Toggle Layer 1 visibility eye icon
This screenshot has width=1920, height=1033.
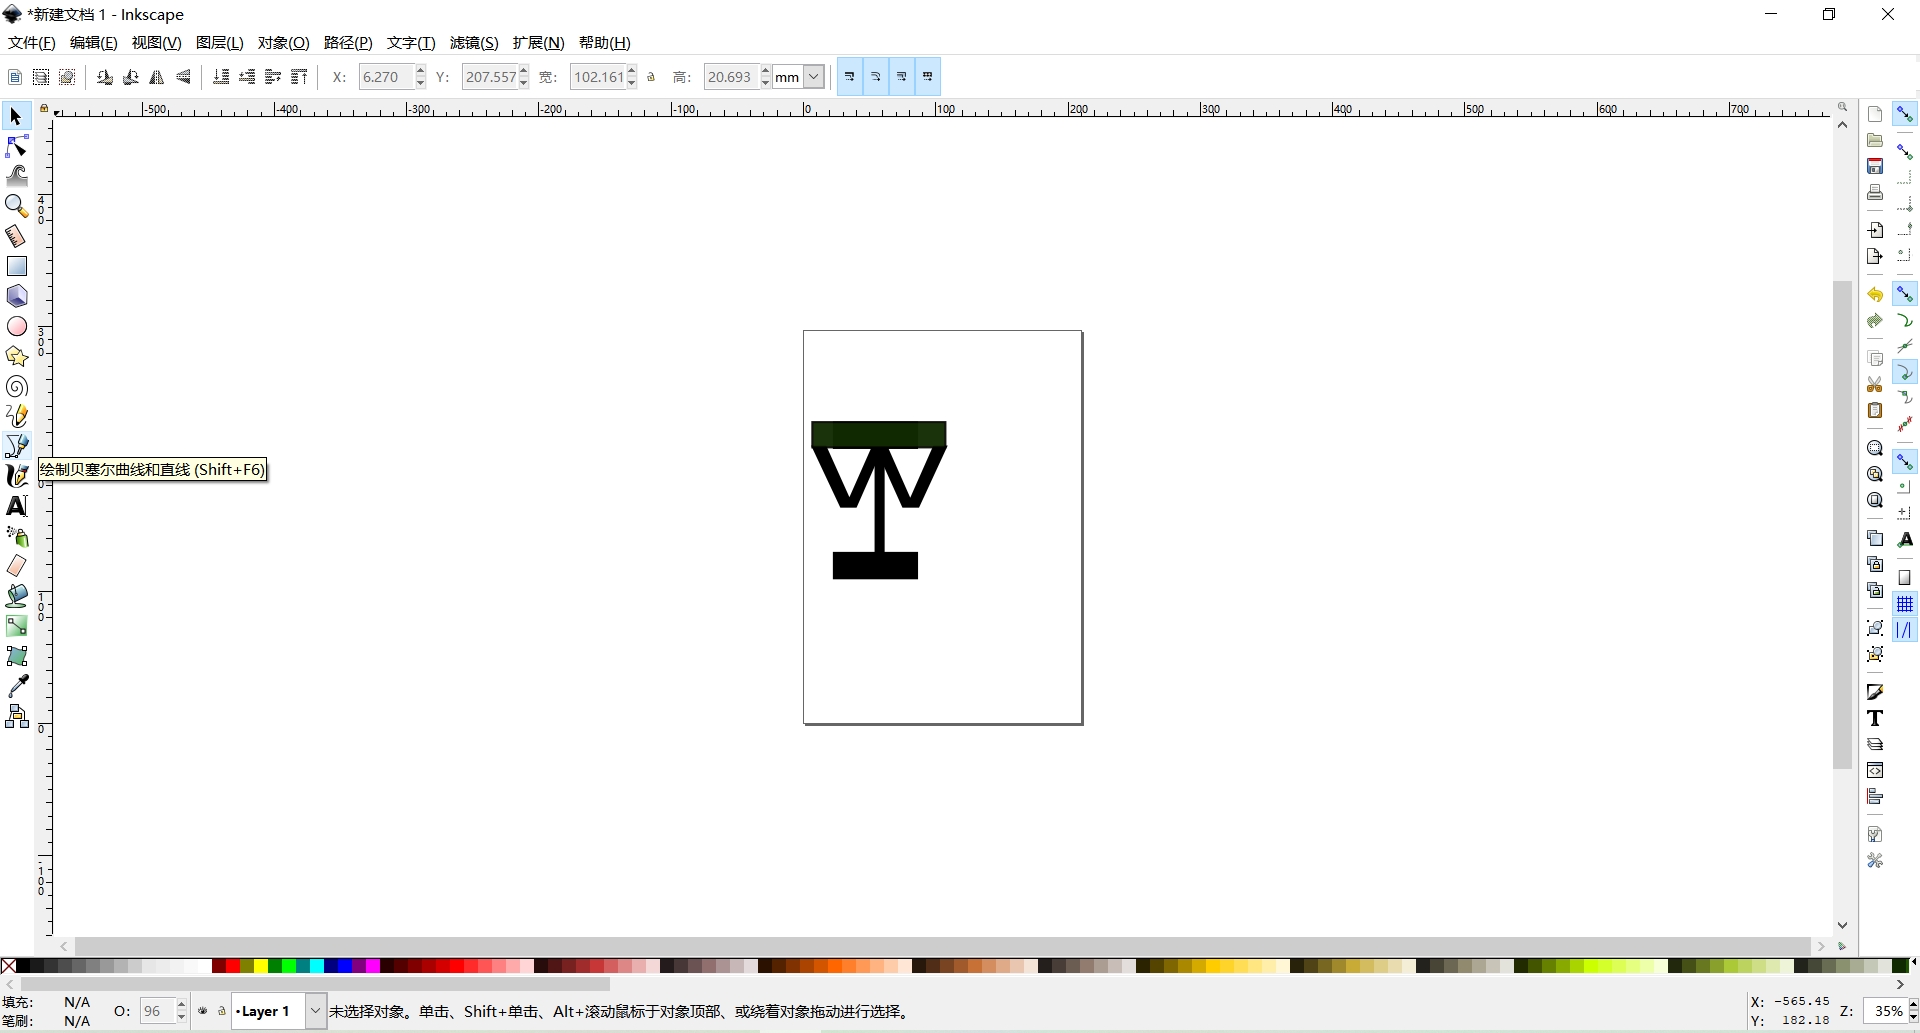click(203, 1011)
